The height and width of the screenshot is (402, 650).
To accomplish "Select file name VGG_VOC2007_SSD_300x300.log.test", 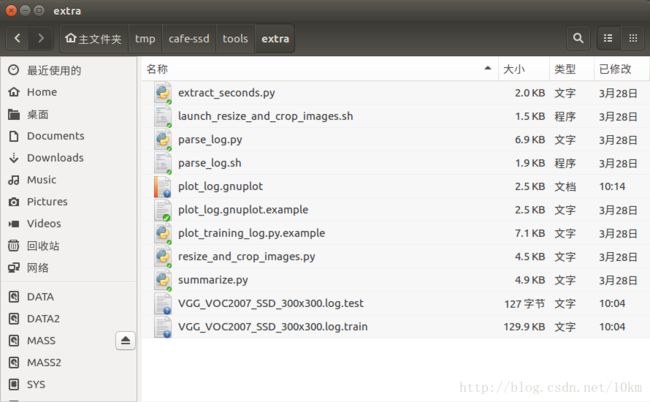I will pyautogui.click(x=271, y=304).
